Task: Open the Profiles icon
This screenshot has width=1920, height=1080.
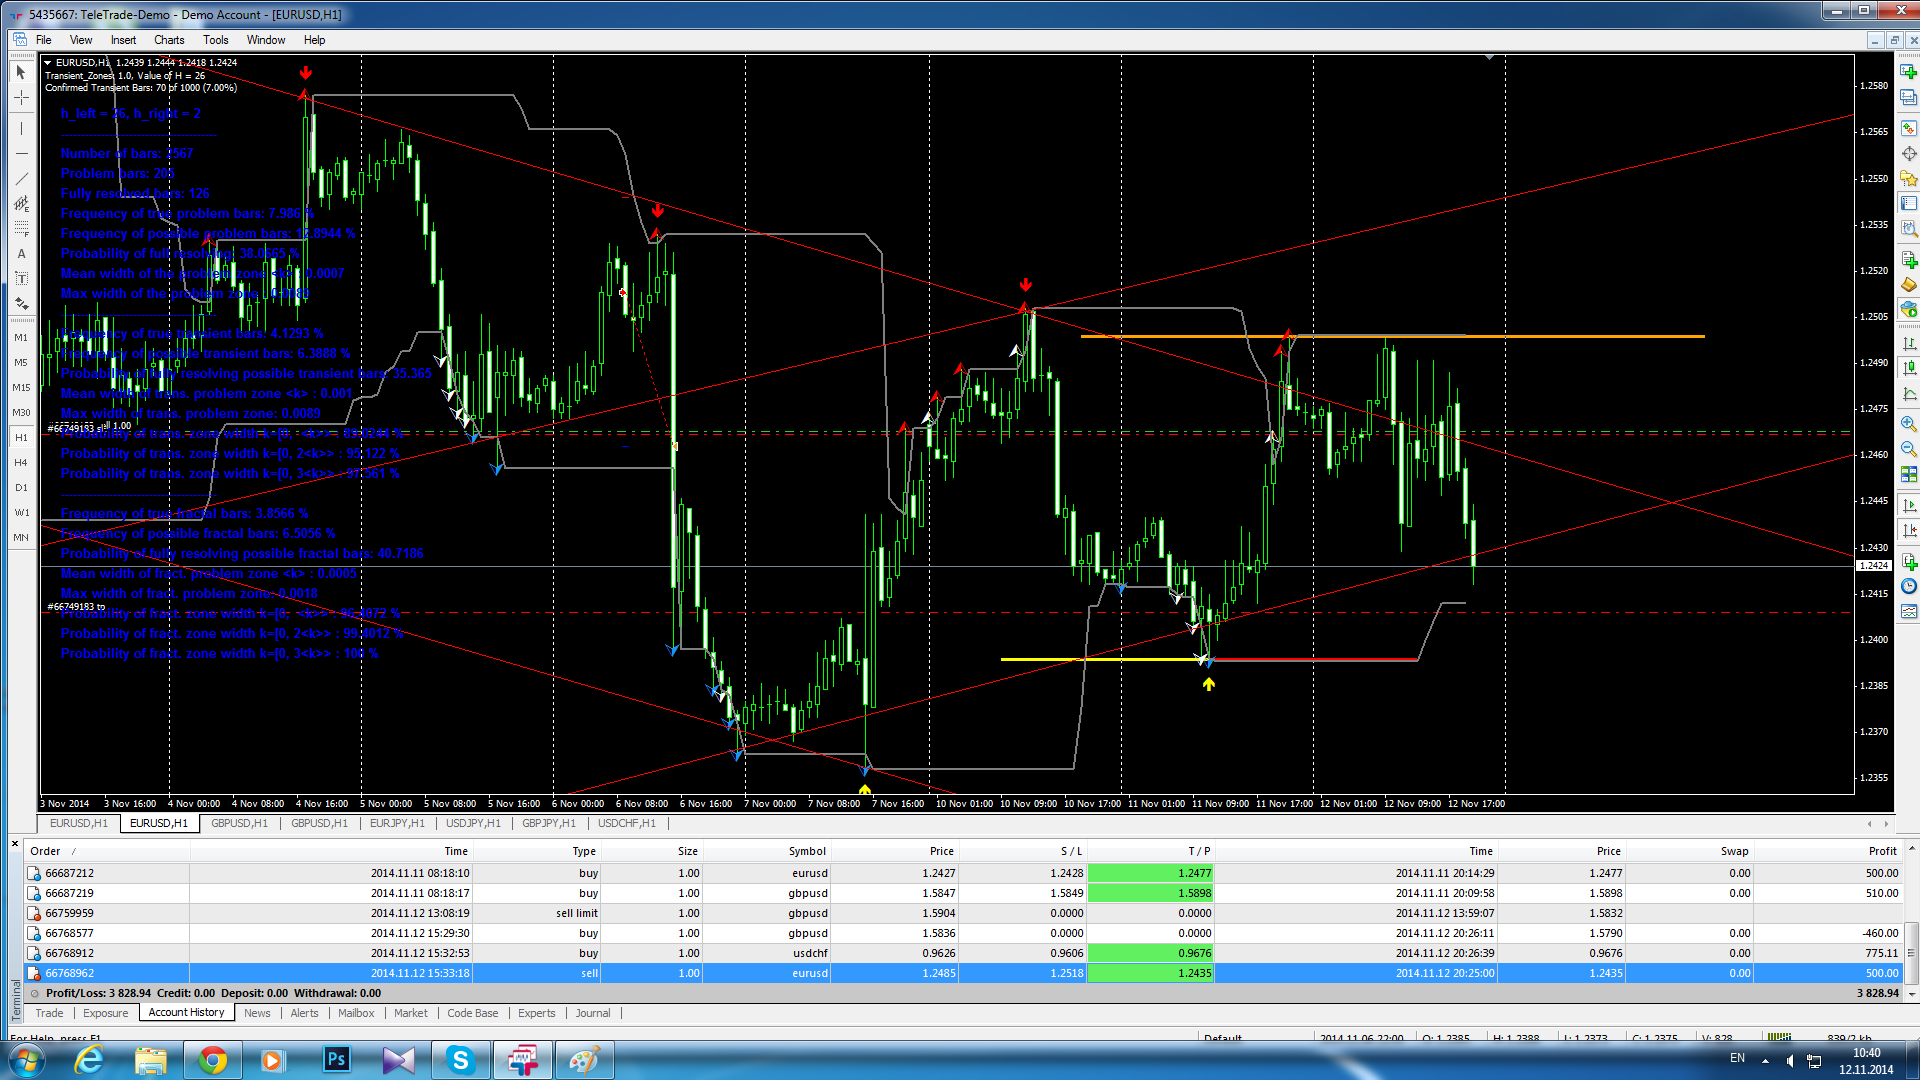Action: (x=1908, y=98)
